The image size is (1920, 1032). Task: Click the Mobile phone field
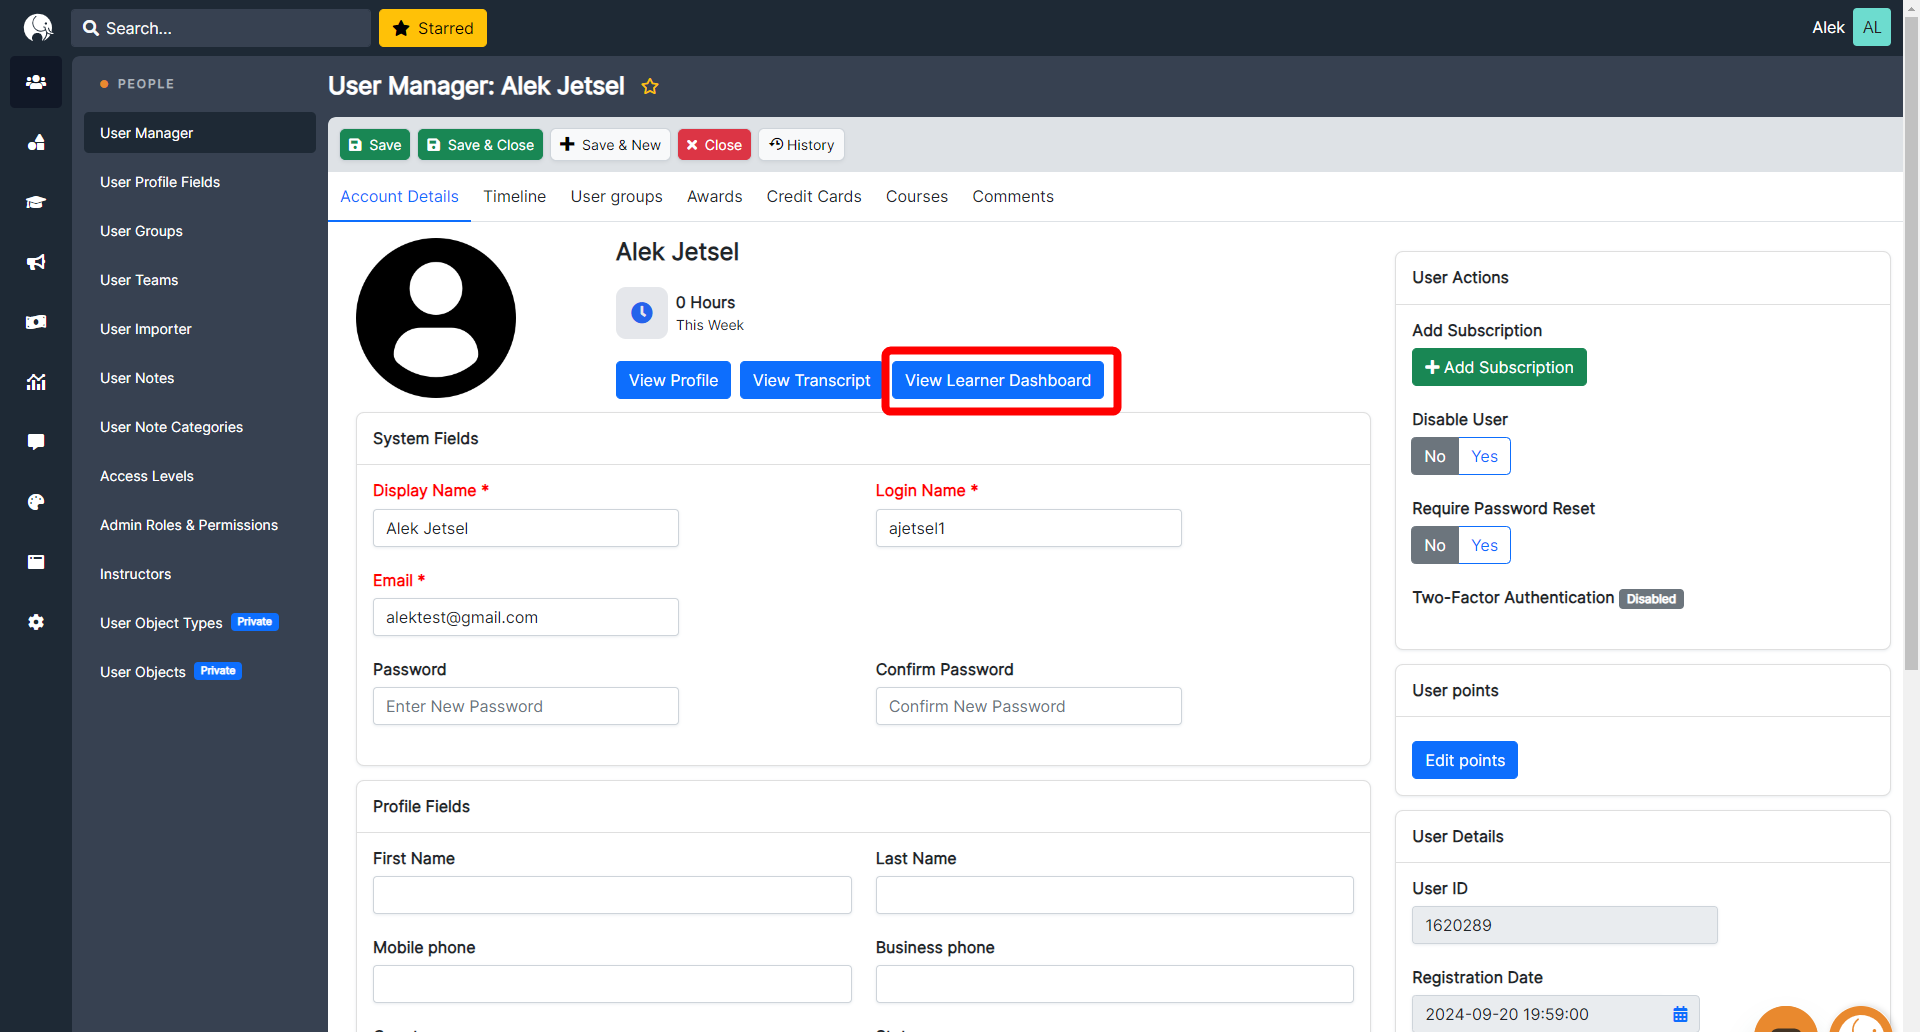(x=612, y=984)
